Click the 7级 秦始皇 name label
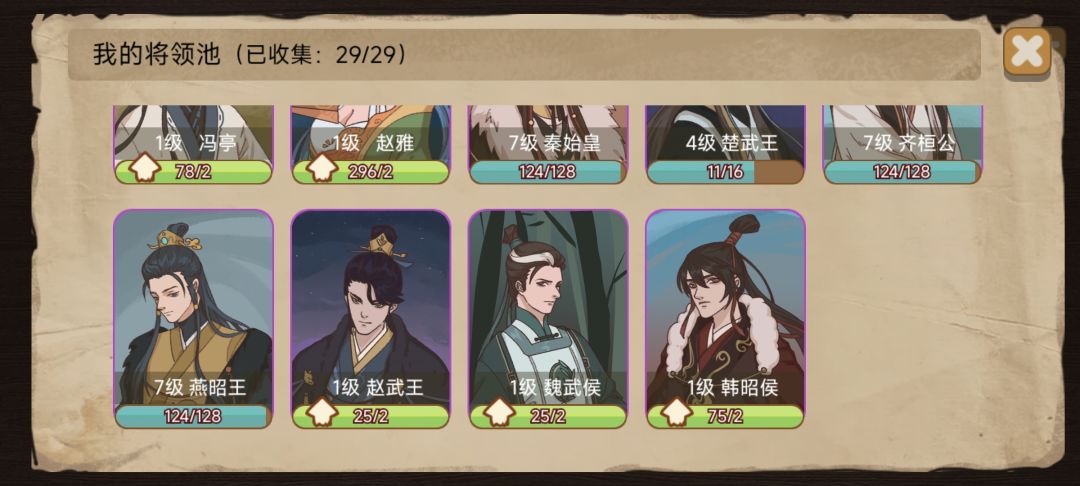The width and height of the screenshot is (1080, 486). [x=554, y=142]
